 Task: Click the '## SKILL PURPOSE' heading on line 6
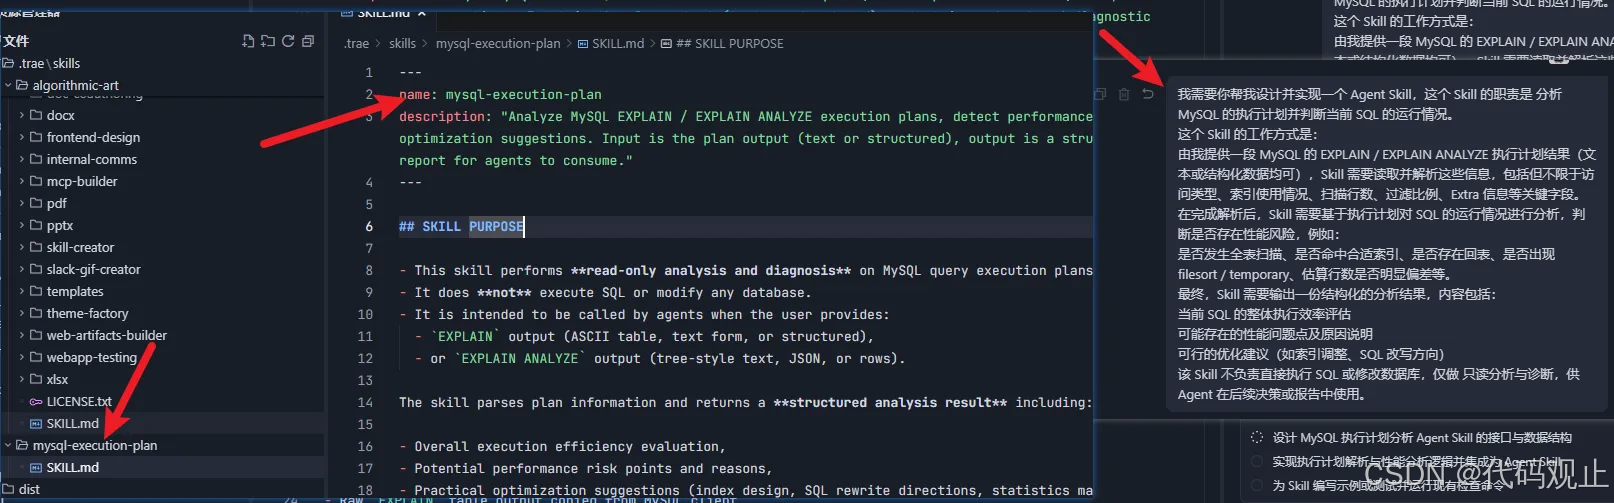[461, 226]
